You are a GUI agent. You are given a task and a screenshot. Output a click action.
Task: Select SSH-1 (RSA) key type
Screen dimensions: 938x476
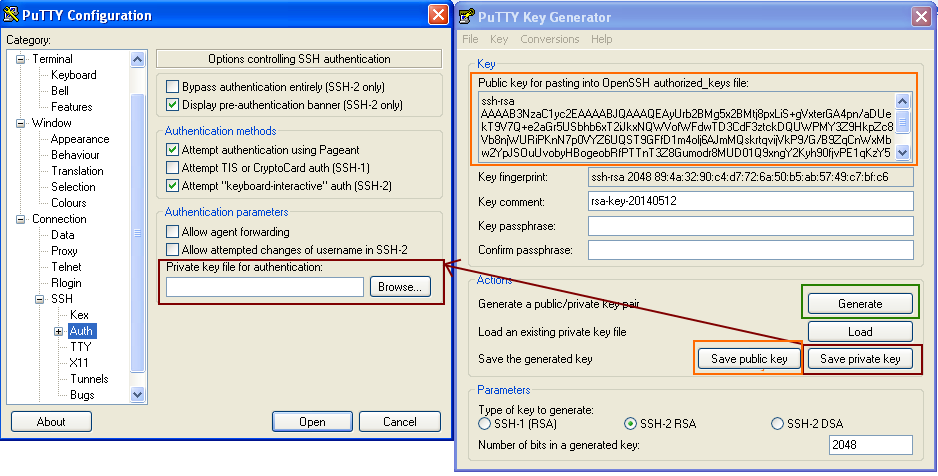coord(485,423)
